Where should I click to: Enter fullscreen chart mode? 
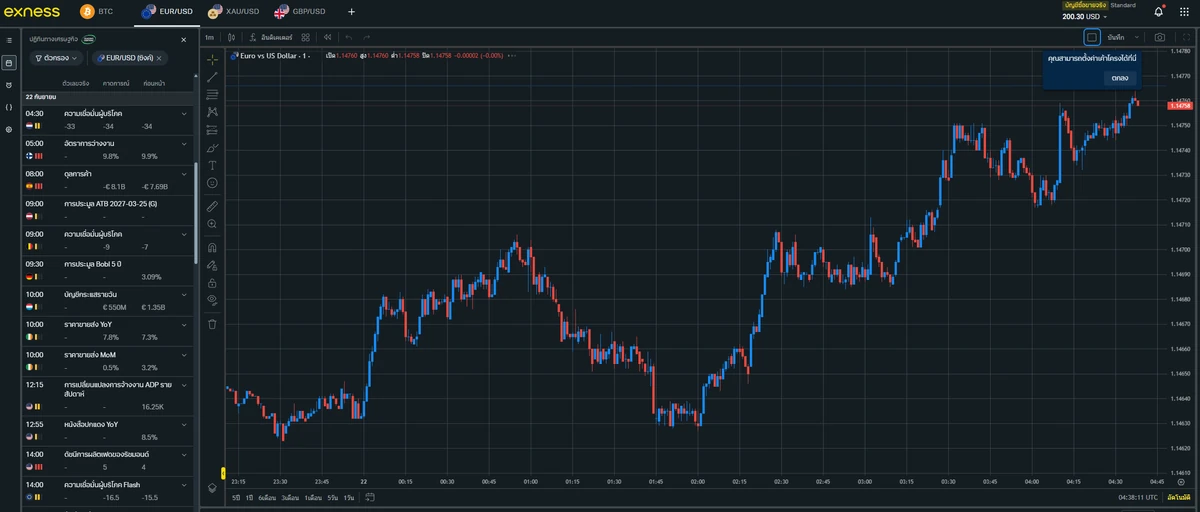click(x=1186, y=37)
